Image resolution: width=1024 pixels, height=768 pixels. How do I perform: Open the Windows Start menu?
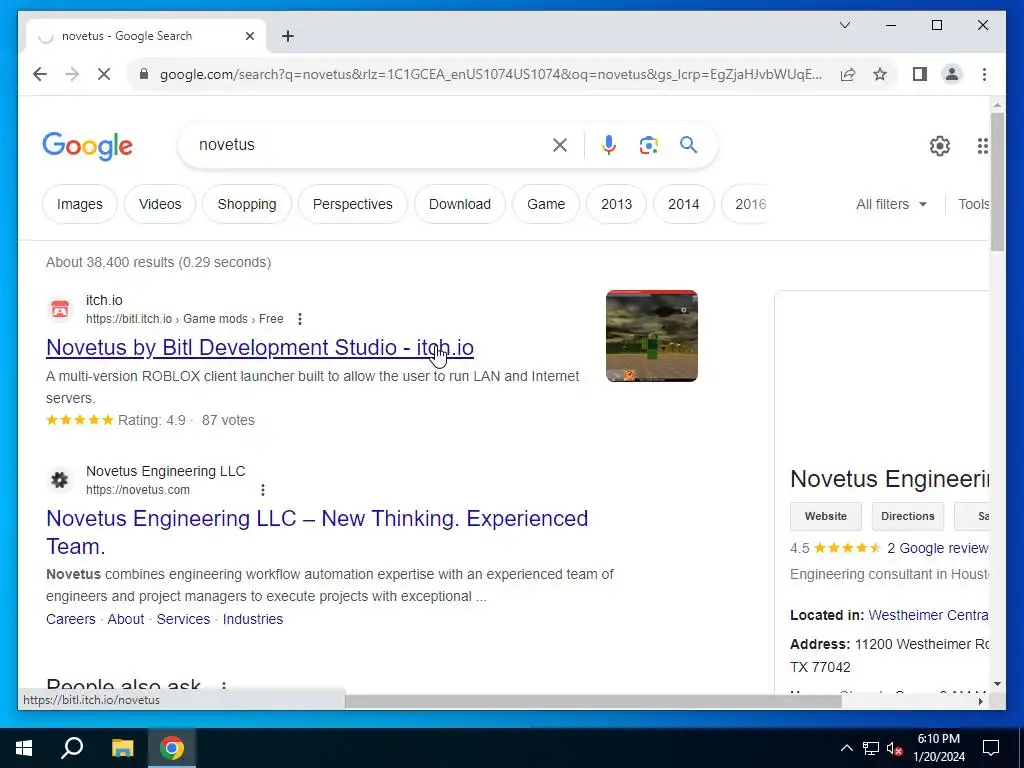click(x=24, y=748)
